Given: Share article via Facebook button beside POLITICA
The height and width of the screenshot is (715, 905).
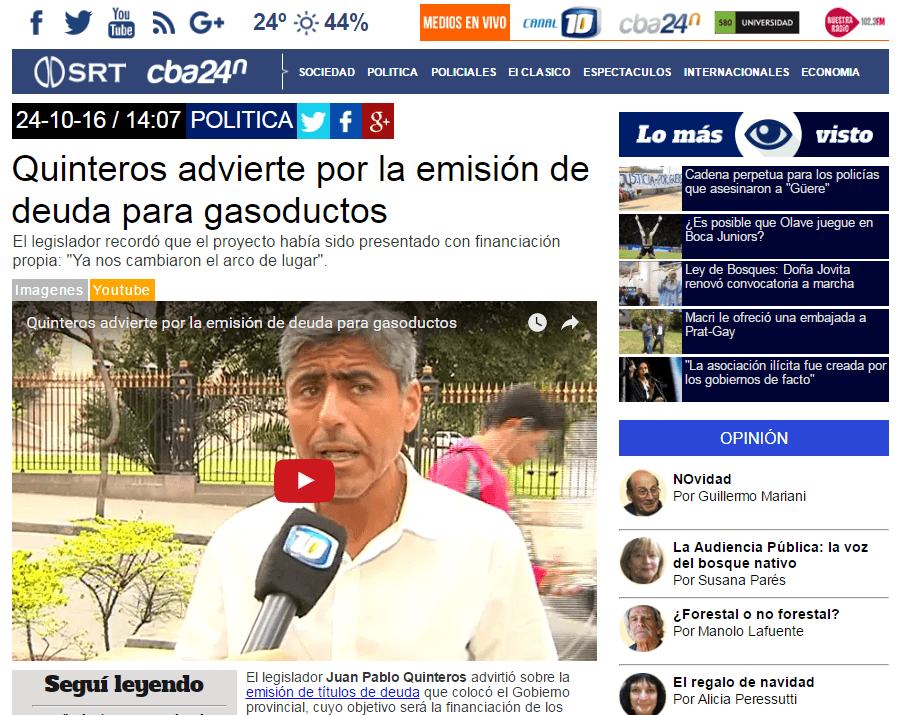Looking at the screenshot, I should coord(346,121).
